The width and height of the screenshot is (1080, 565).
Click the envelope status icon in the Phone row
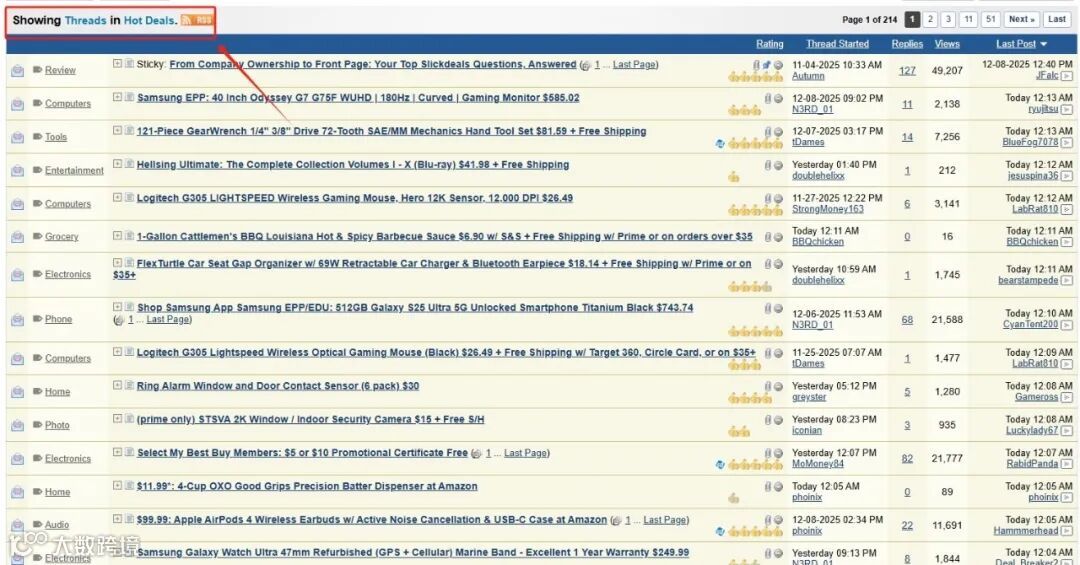[x=17, y=320]
